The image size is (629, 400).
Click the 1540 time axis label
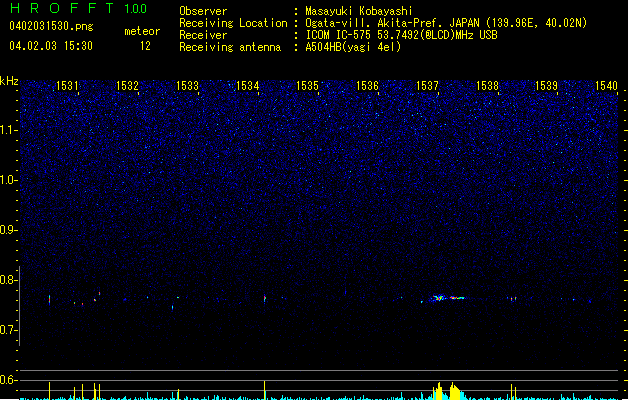point(606,85)
